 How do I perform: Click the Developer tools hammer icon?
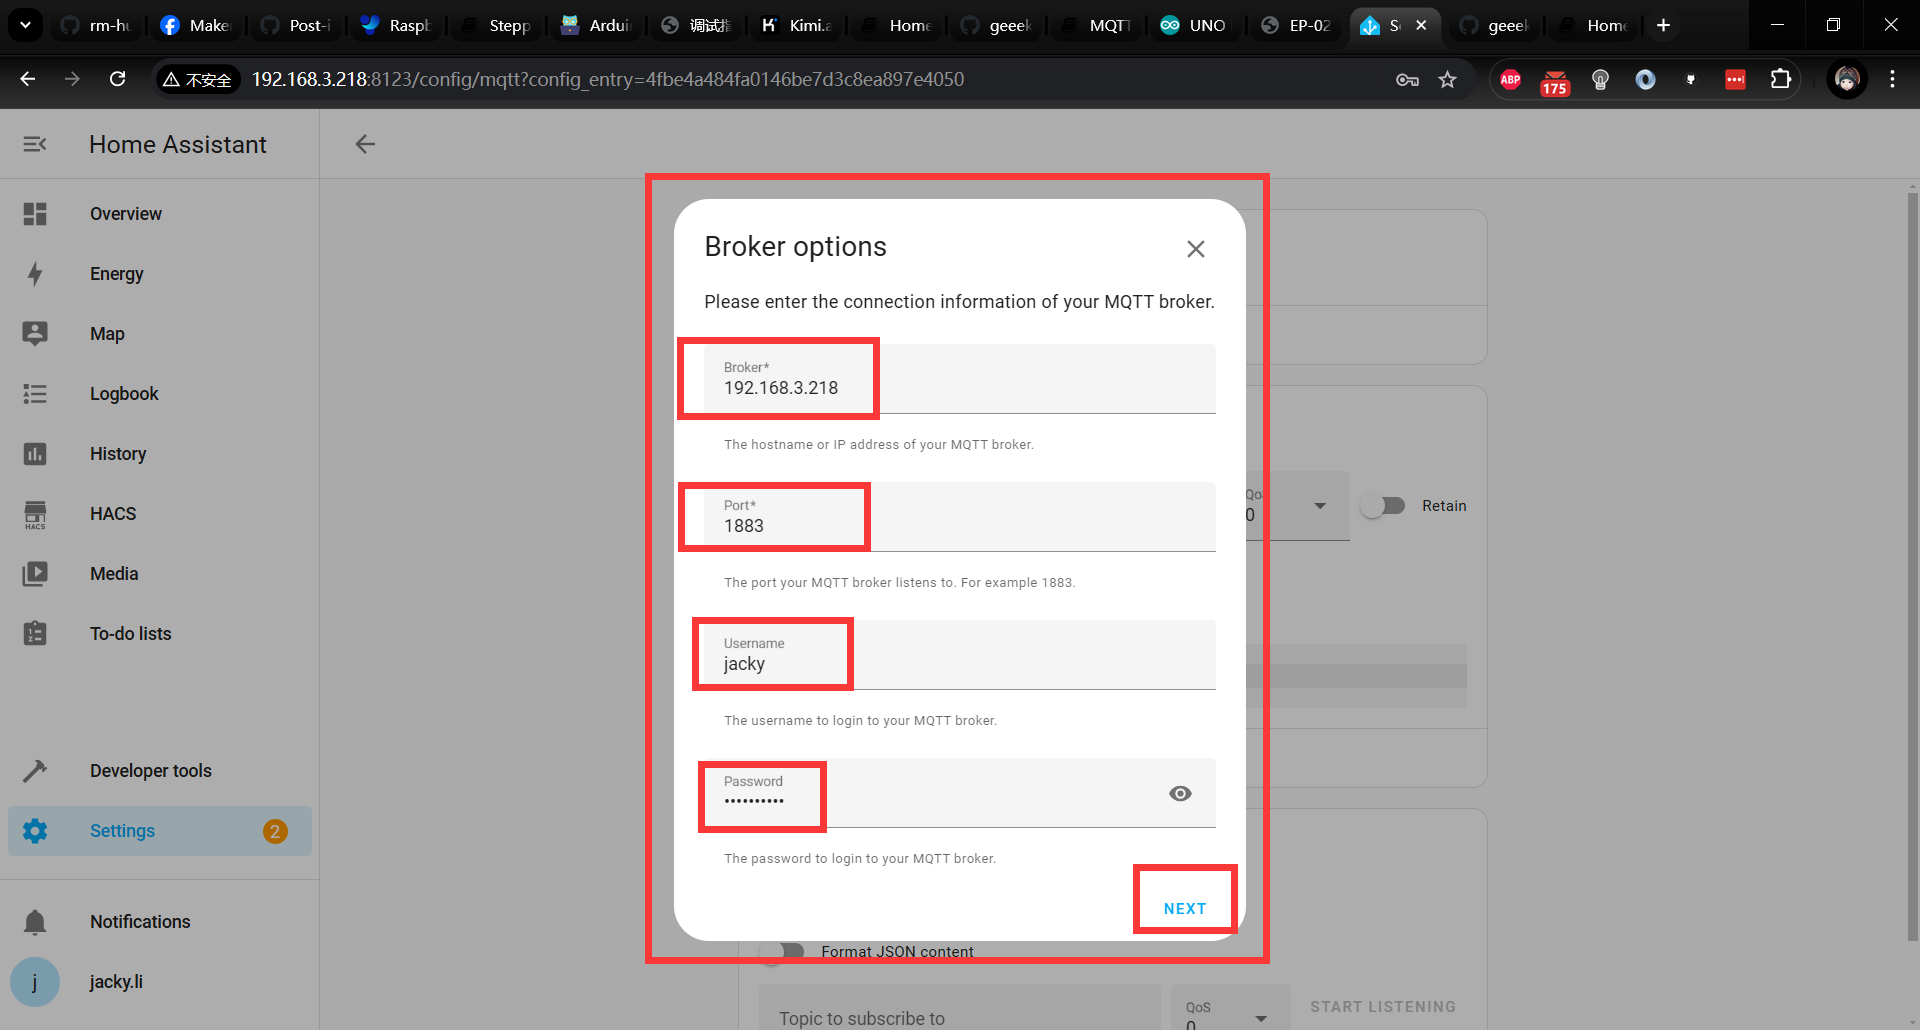35,771
